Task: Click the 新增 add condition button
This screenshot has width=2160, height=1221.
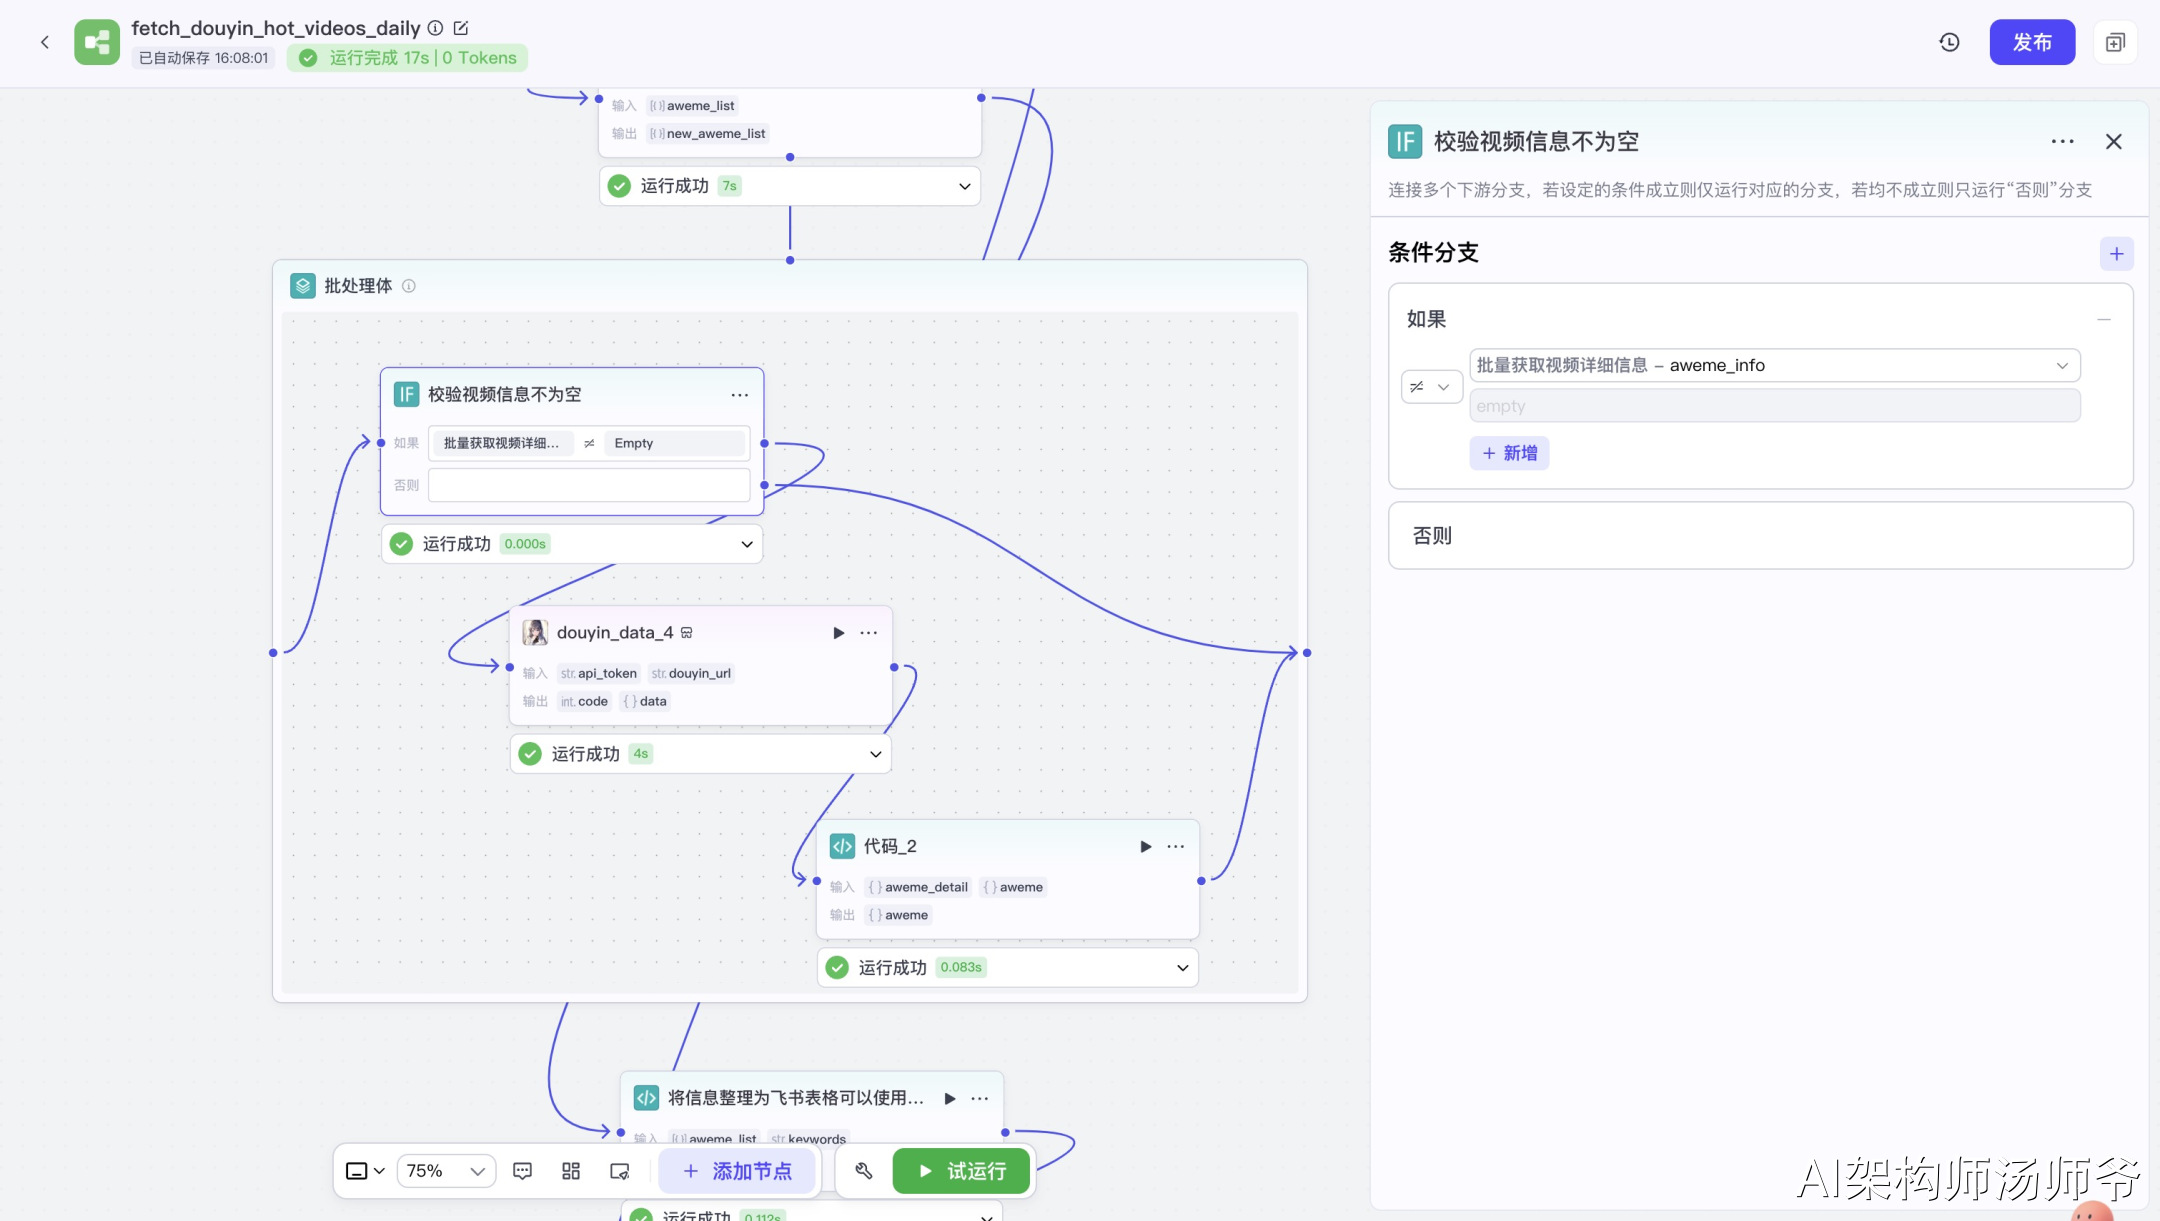Action: pyautogui.click(x=1509, y=453)
